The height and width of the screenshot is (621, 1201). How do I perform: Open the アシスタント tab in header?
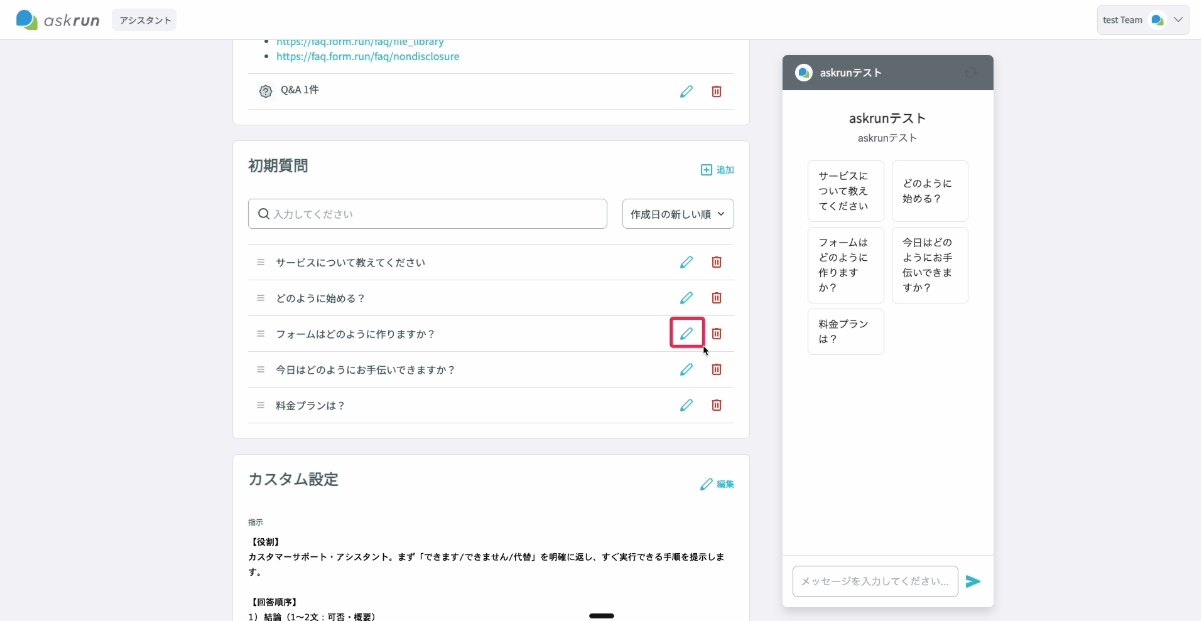click(144, 20)
